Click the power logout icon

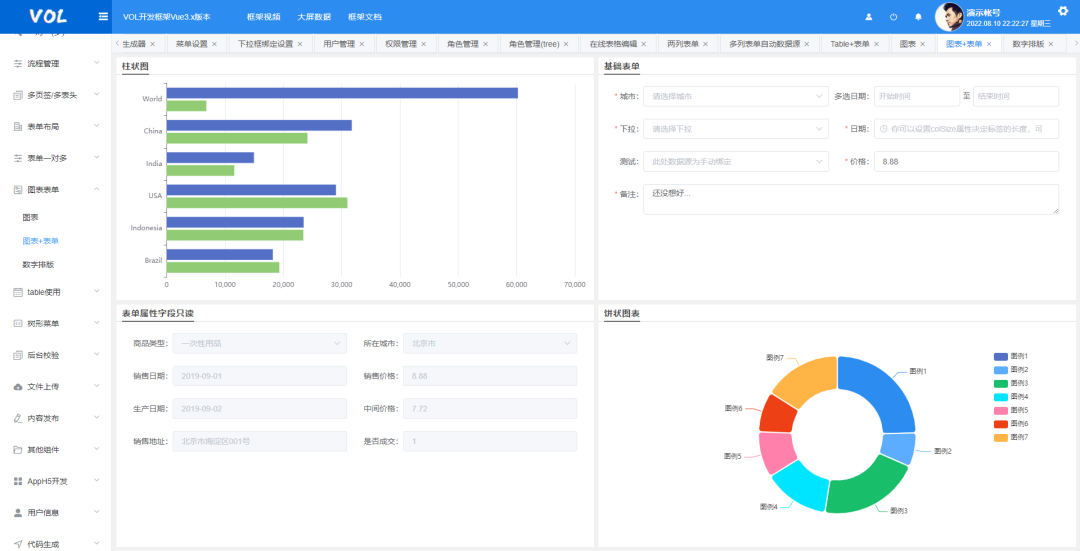pyautogui.click(x=893, y=17)
